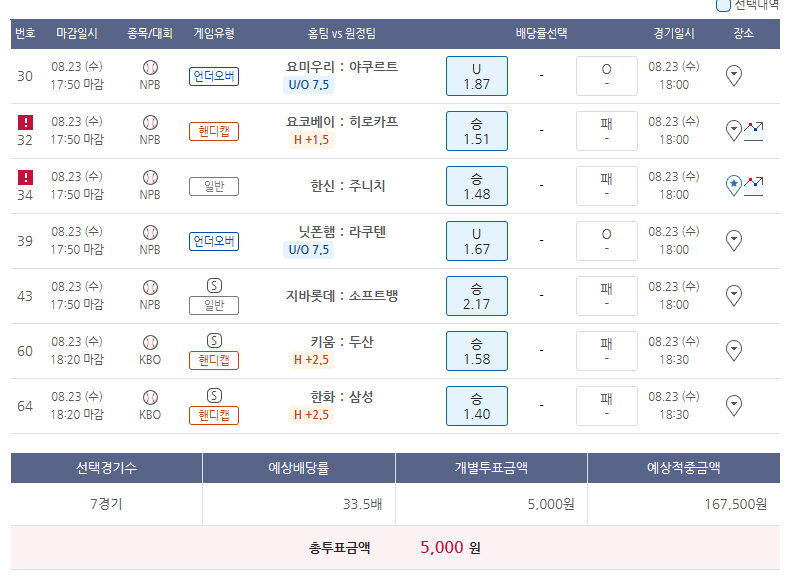This screenshot has height=587, width=786.
Task: Click the red alert icon on match 32
Action: coord(25,122)
